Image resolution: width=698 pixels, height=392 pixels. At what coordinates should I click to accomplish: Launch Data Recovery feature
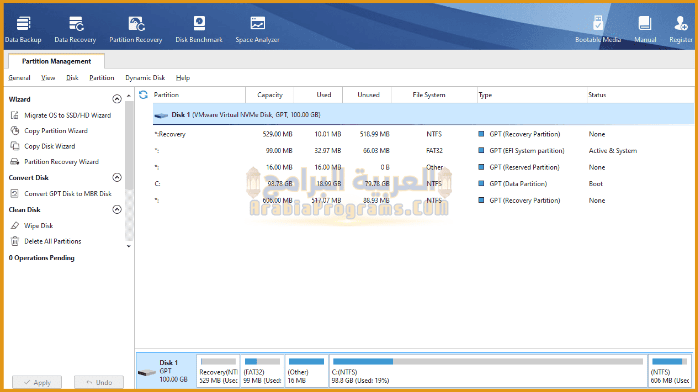tap(75, 29)
